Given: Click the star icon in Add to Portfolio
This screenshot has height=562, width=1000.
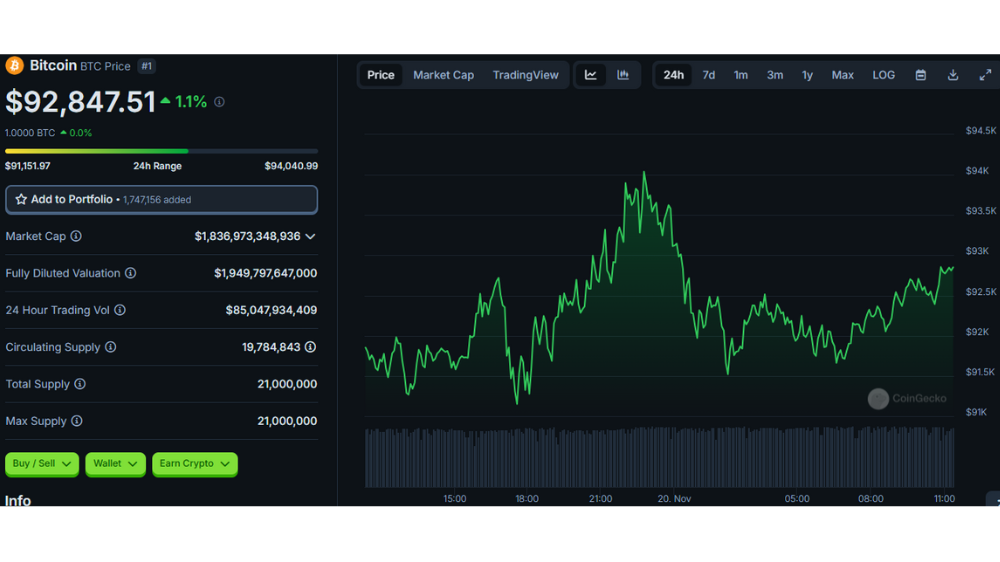Looking at the screenshot, I should 21,200.
